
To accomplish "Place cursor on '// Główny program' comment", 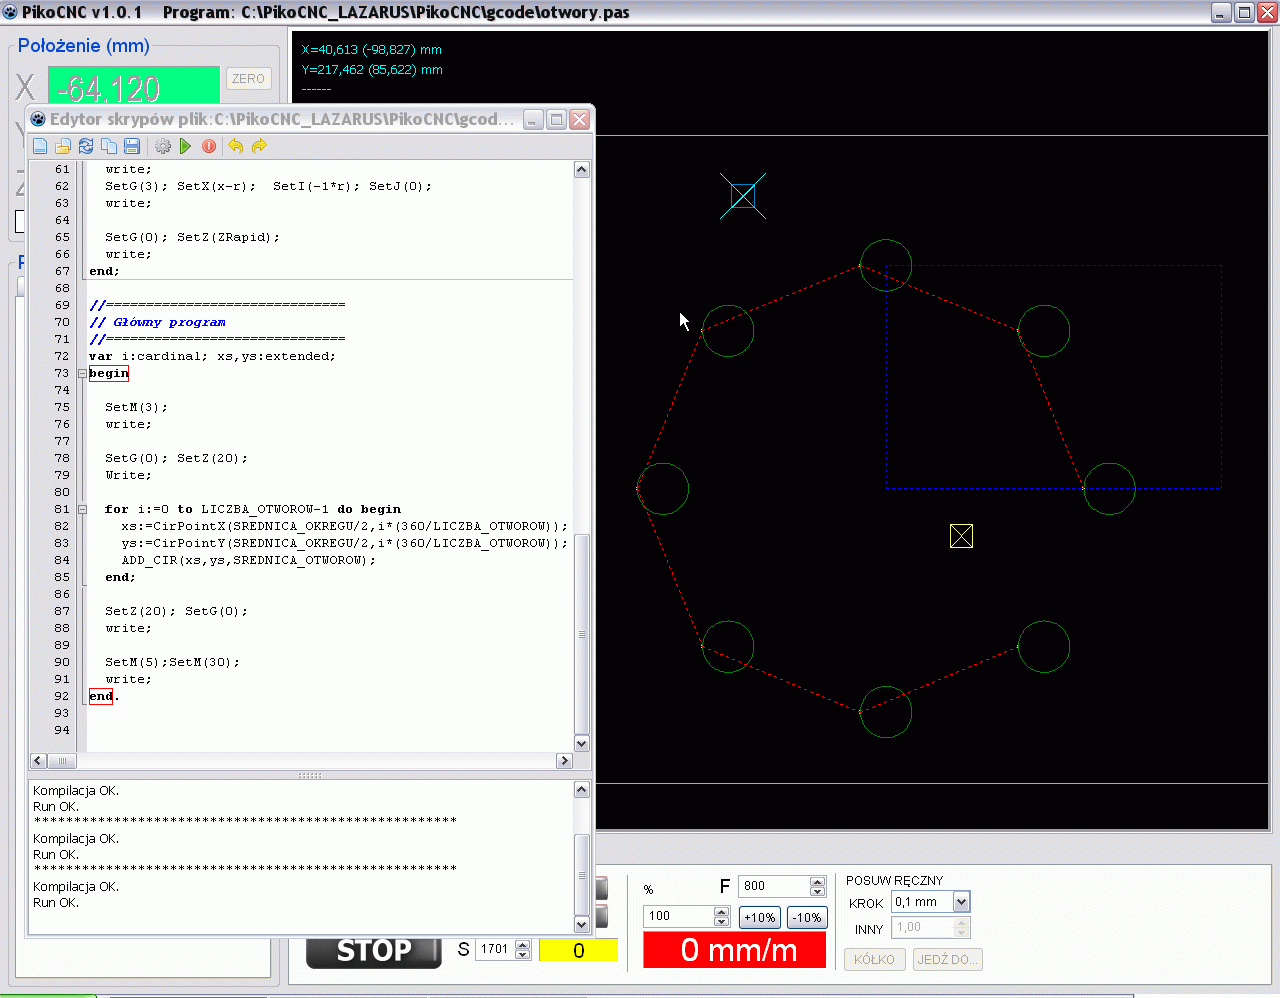I will pyautogui.click(x=158, y=323).
